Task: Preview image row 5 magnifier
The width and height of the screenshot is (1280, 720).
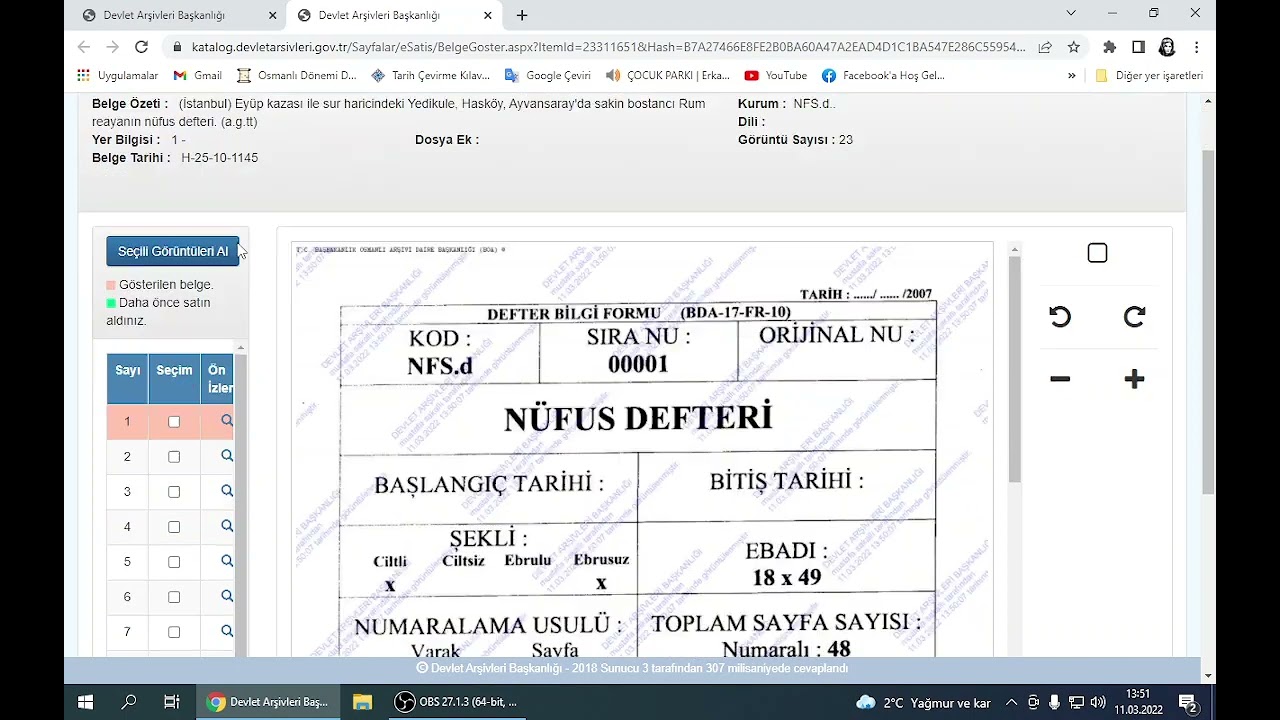Action: pos(227,561)
